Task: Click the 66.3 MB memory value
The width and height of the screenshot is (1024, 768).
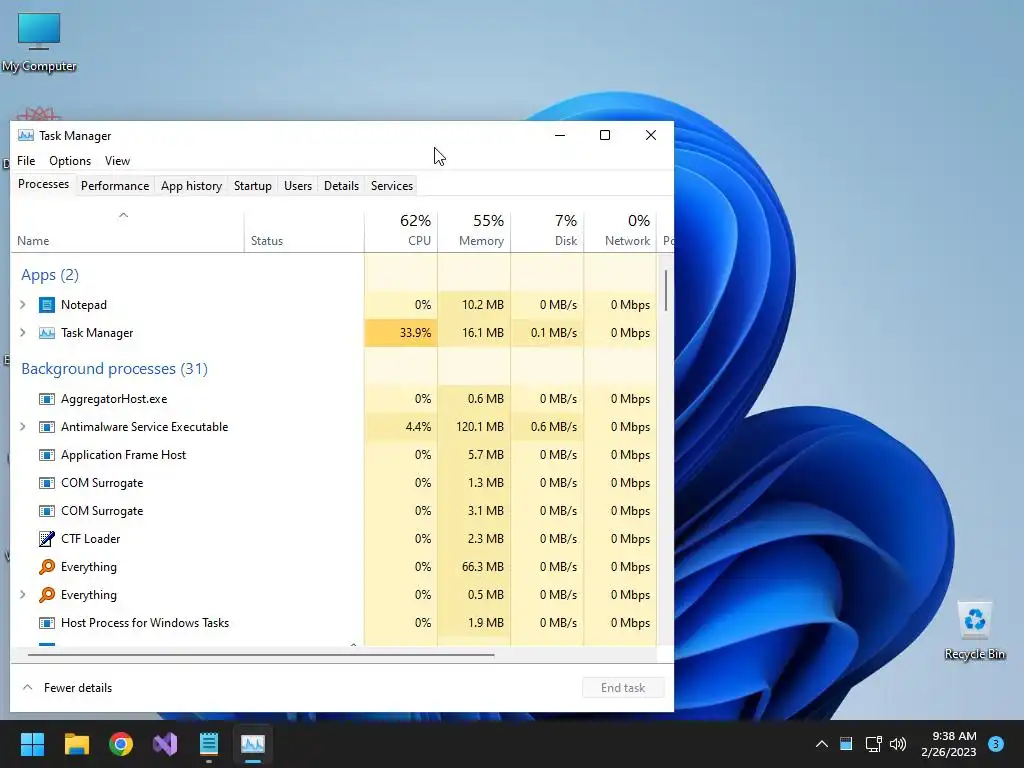Action: point(483,567)
